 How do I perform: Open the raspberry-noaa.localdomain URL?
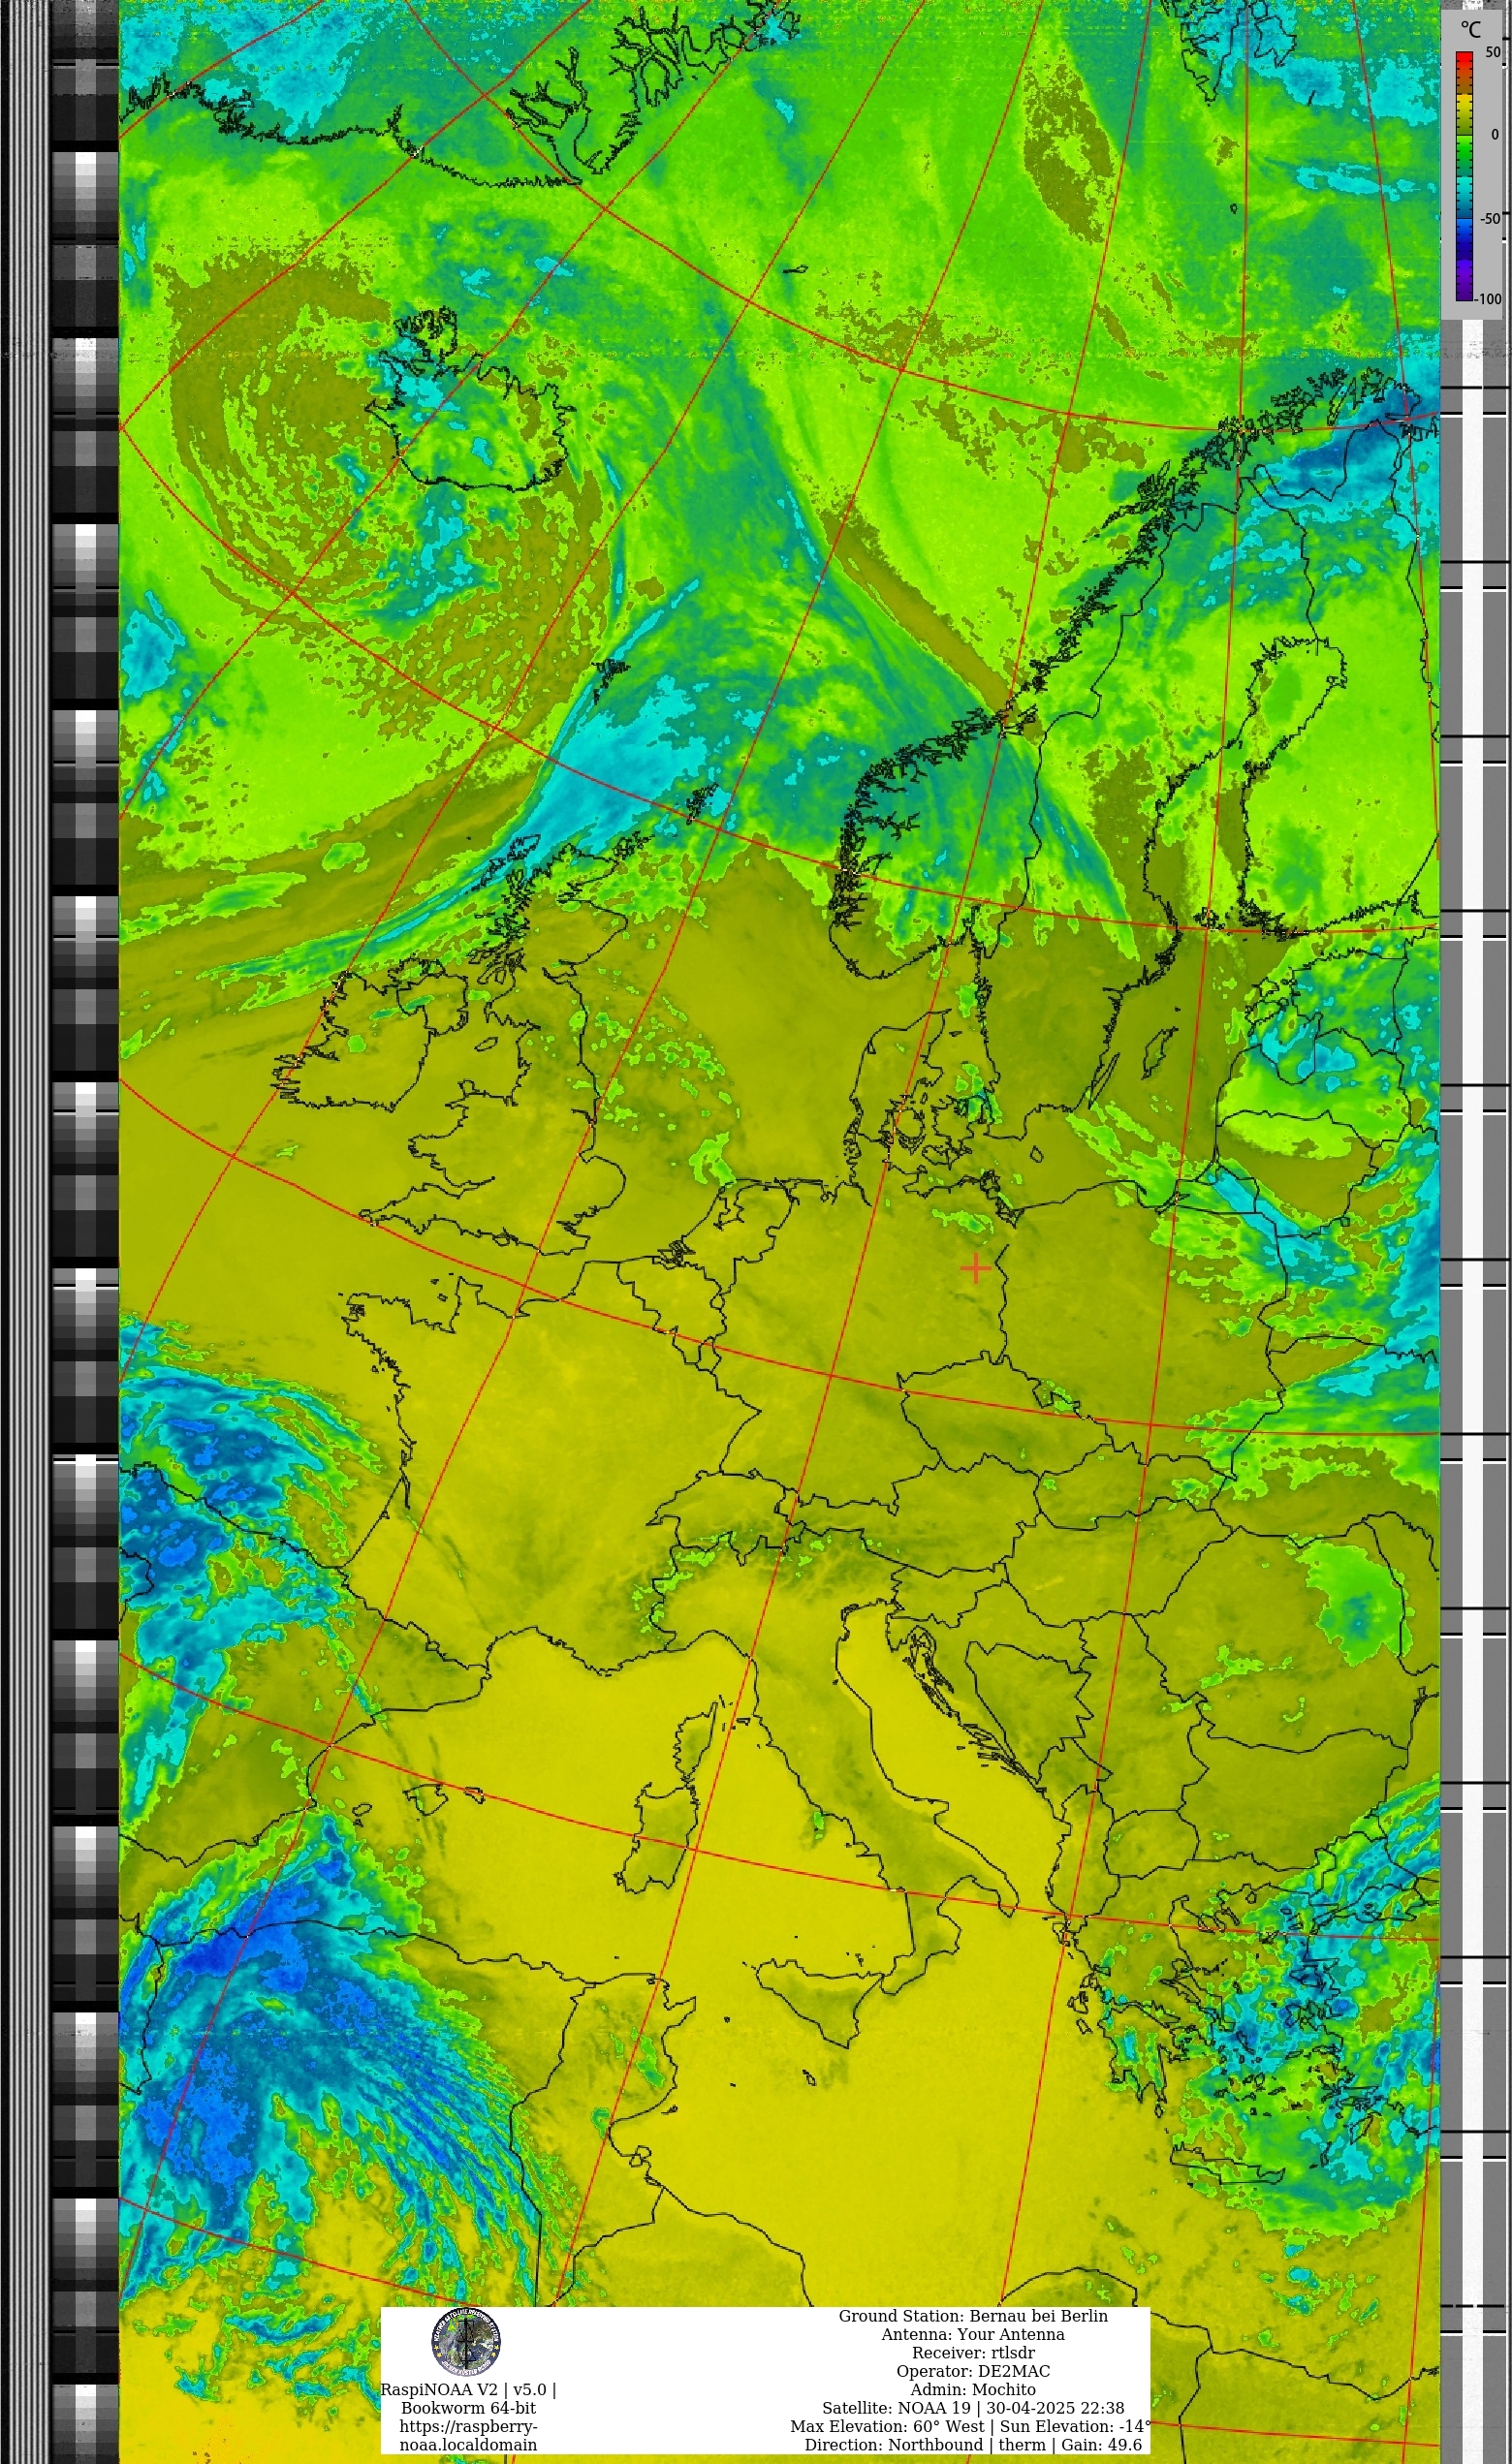[468, 2435]
